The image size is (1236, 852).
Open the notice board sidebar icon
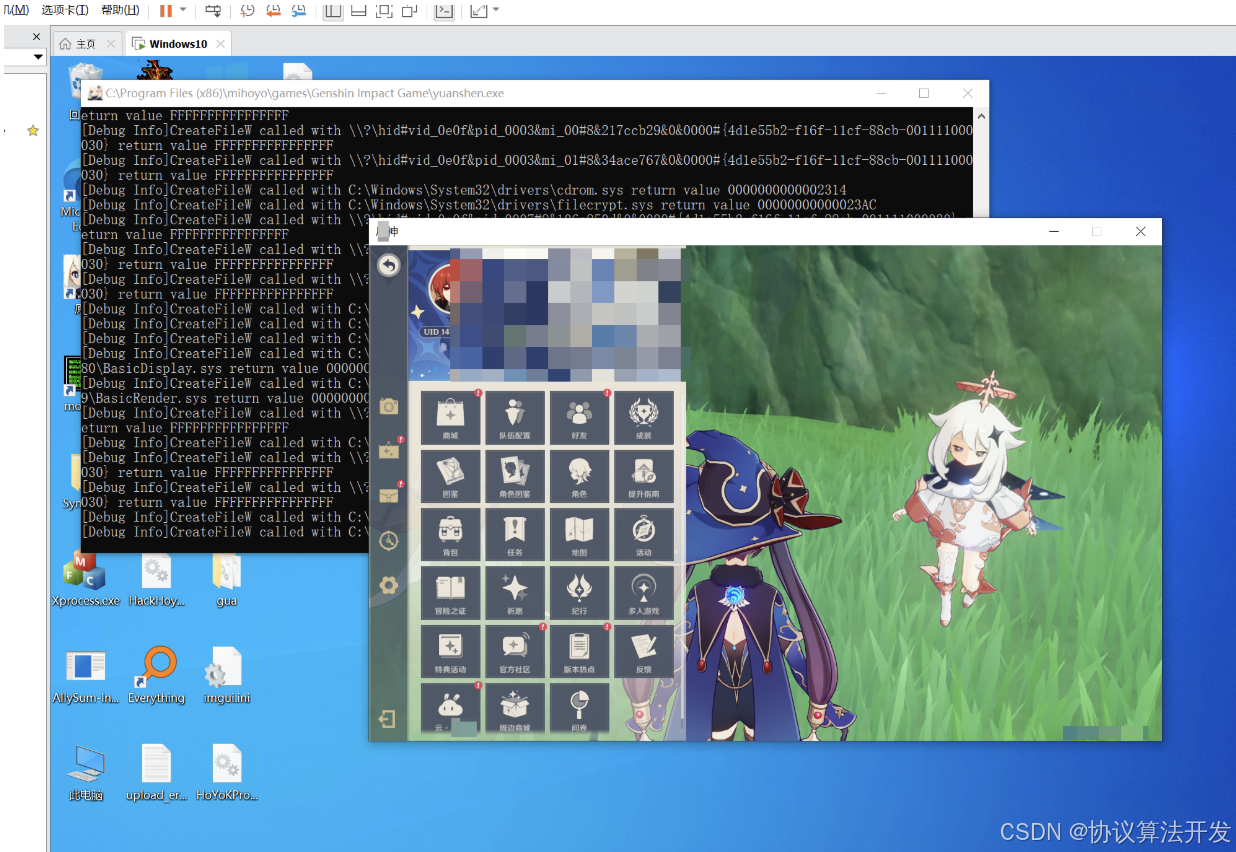388,450
